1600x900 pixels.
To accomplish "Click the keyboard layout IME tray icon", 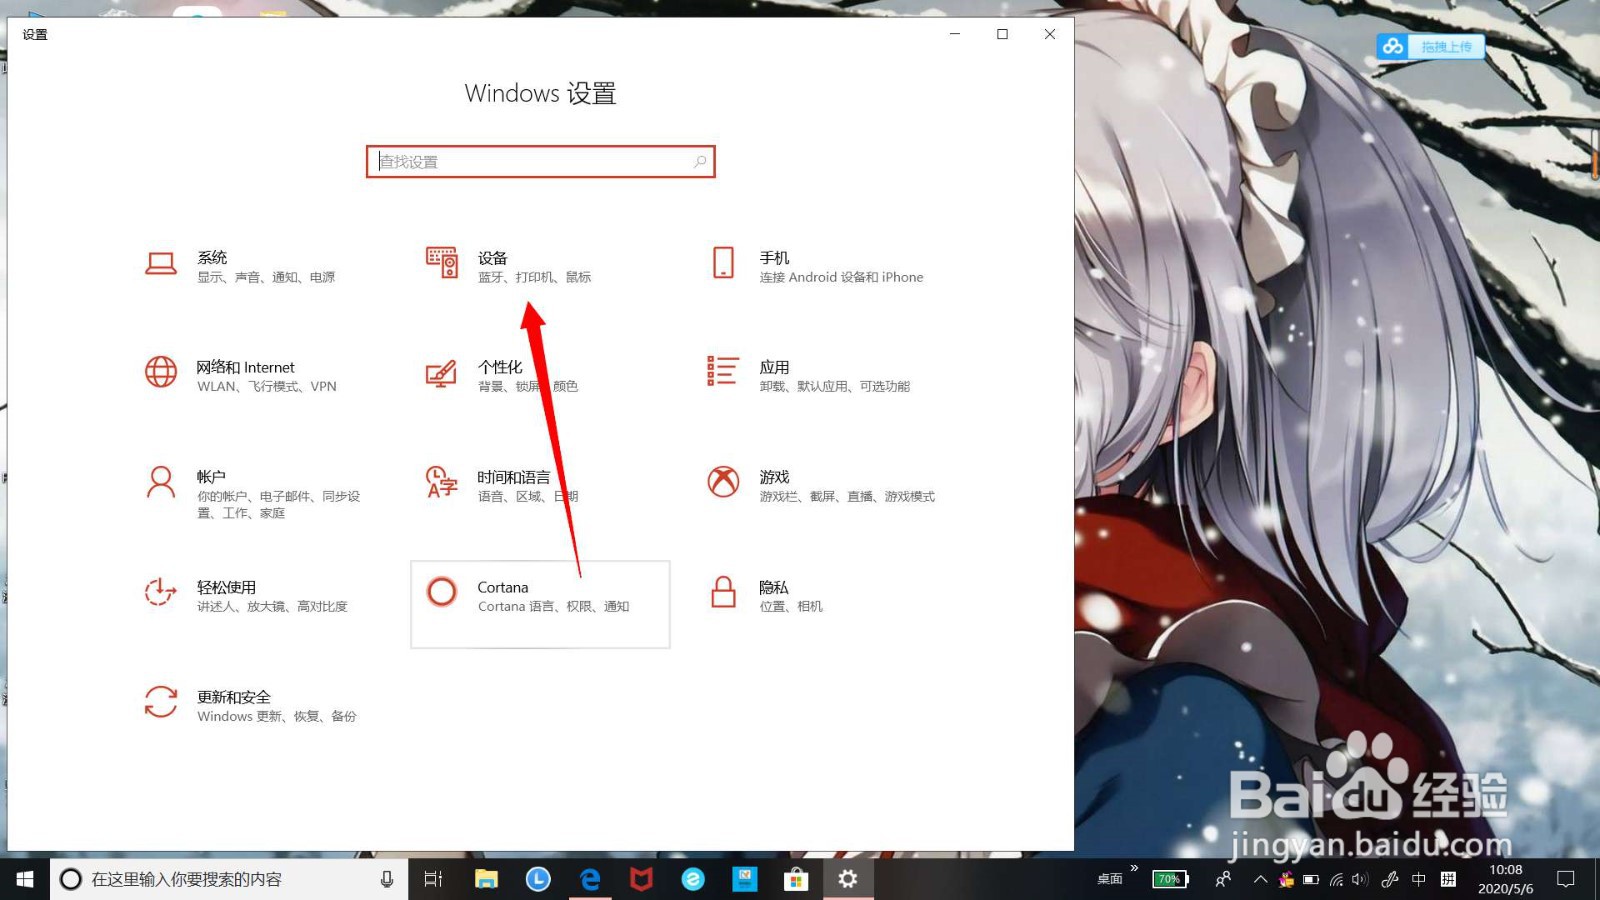I will pos(1448,879).
